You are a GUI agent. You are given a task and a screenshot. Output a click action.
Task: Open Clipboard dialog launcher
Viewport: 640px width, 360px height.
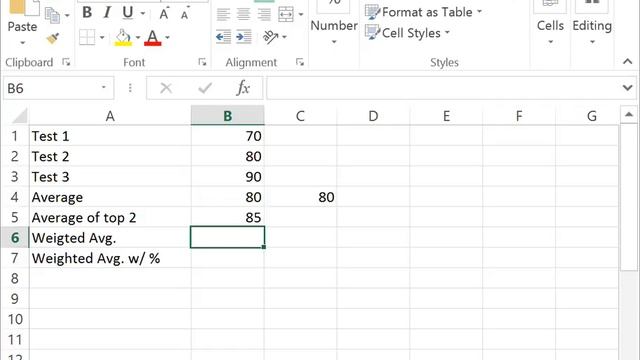66,62
